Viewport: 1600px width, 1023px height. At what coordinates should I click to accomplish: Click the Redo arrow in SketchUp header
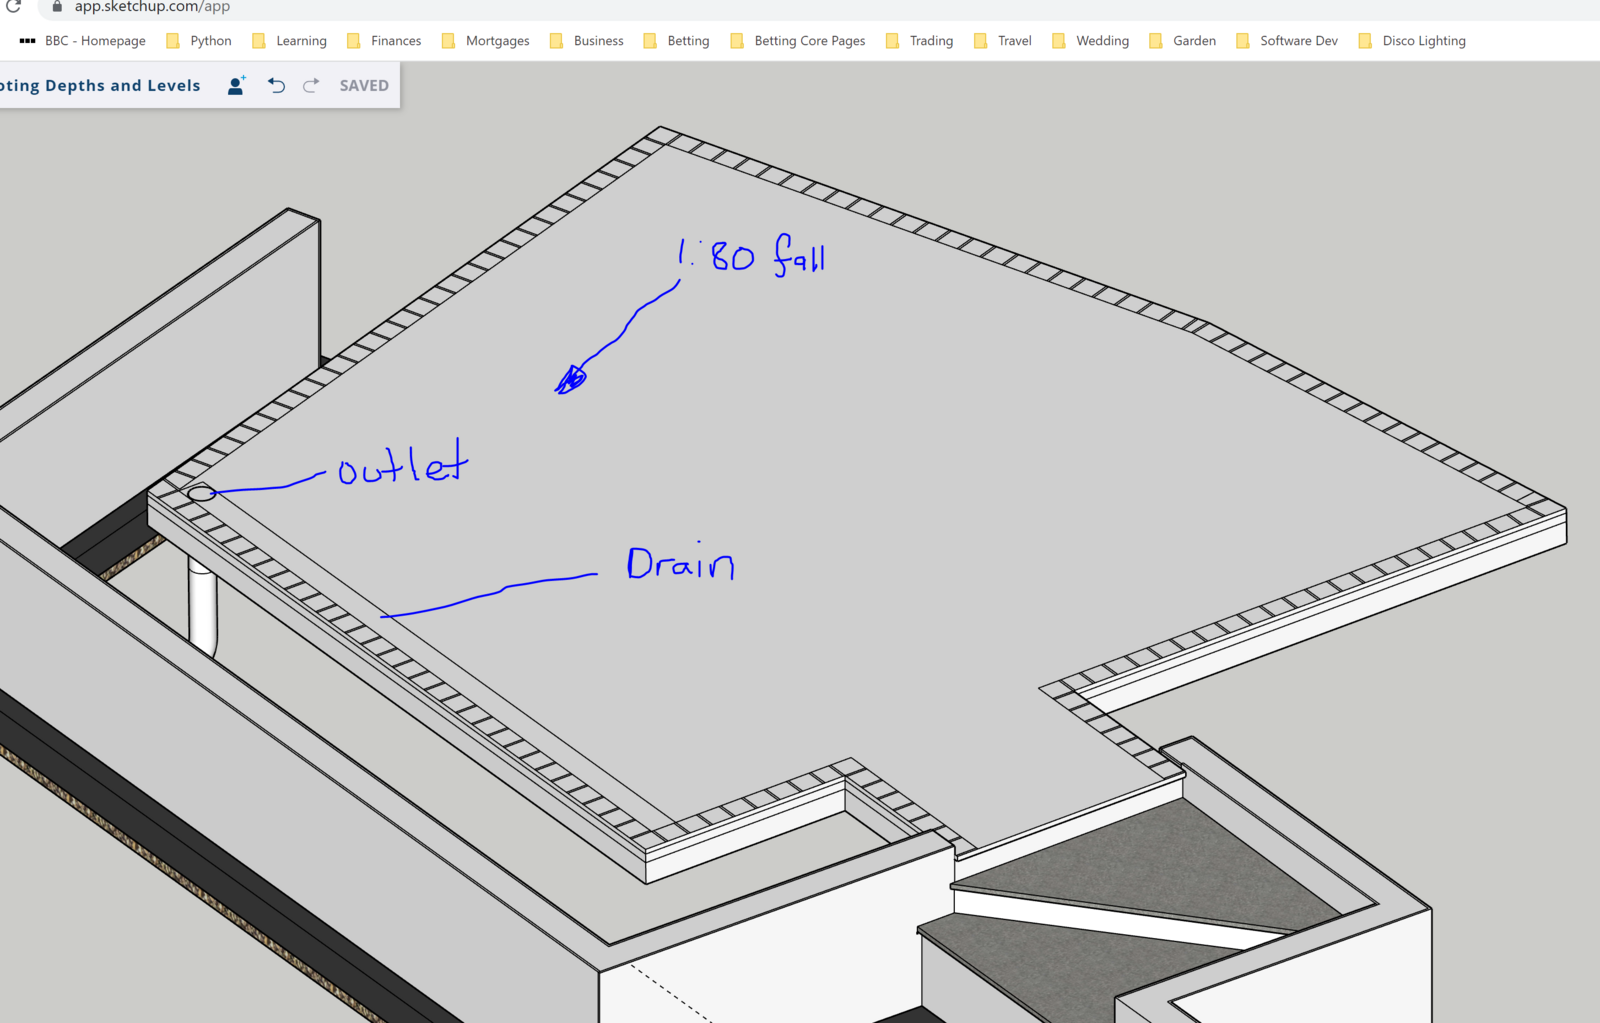click(x=311, y=86)
